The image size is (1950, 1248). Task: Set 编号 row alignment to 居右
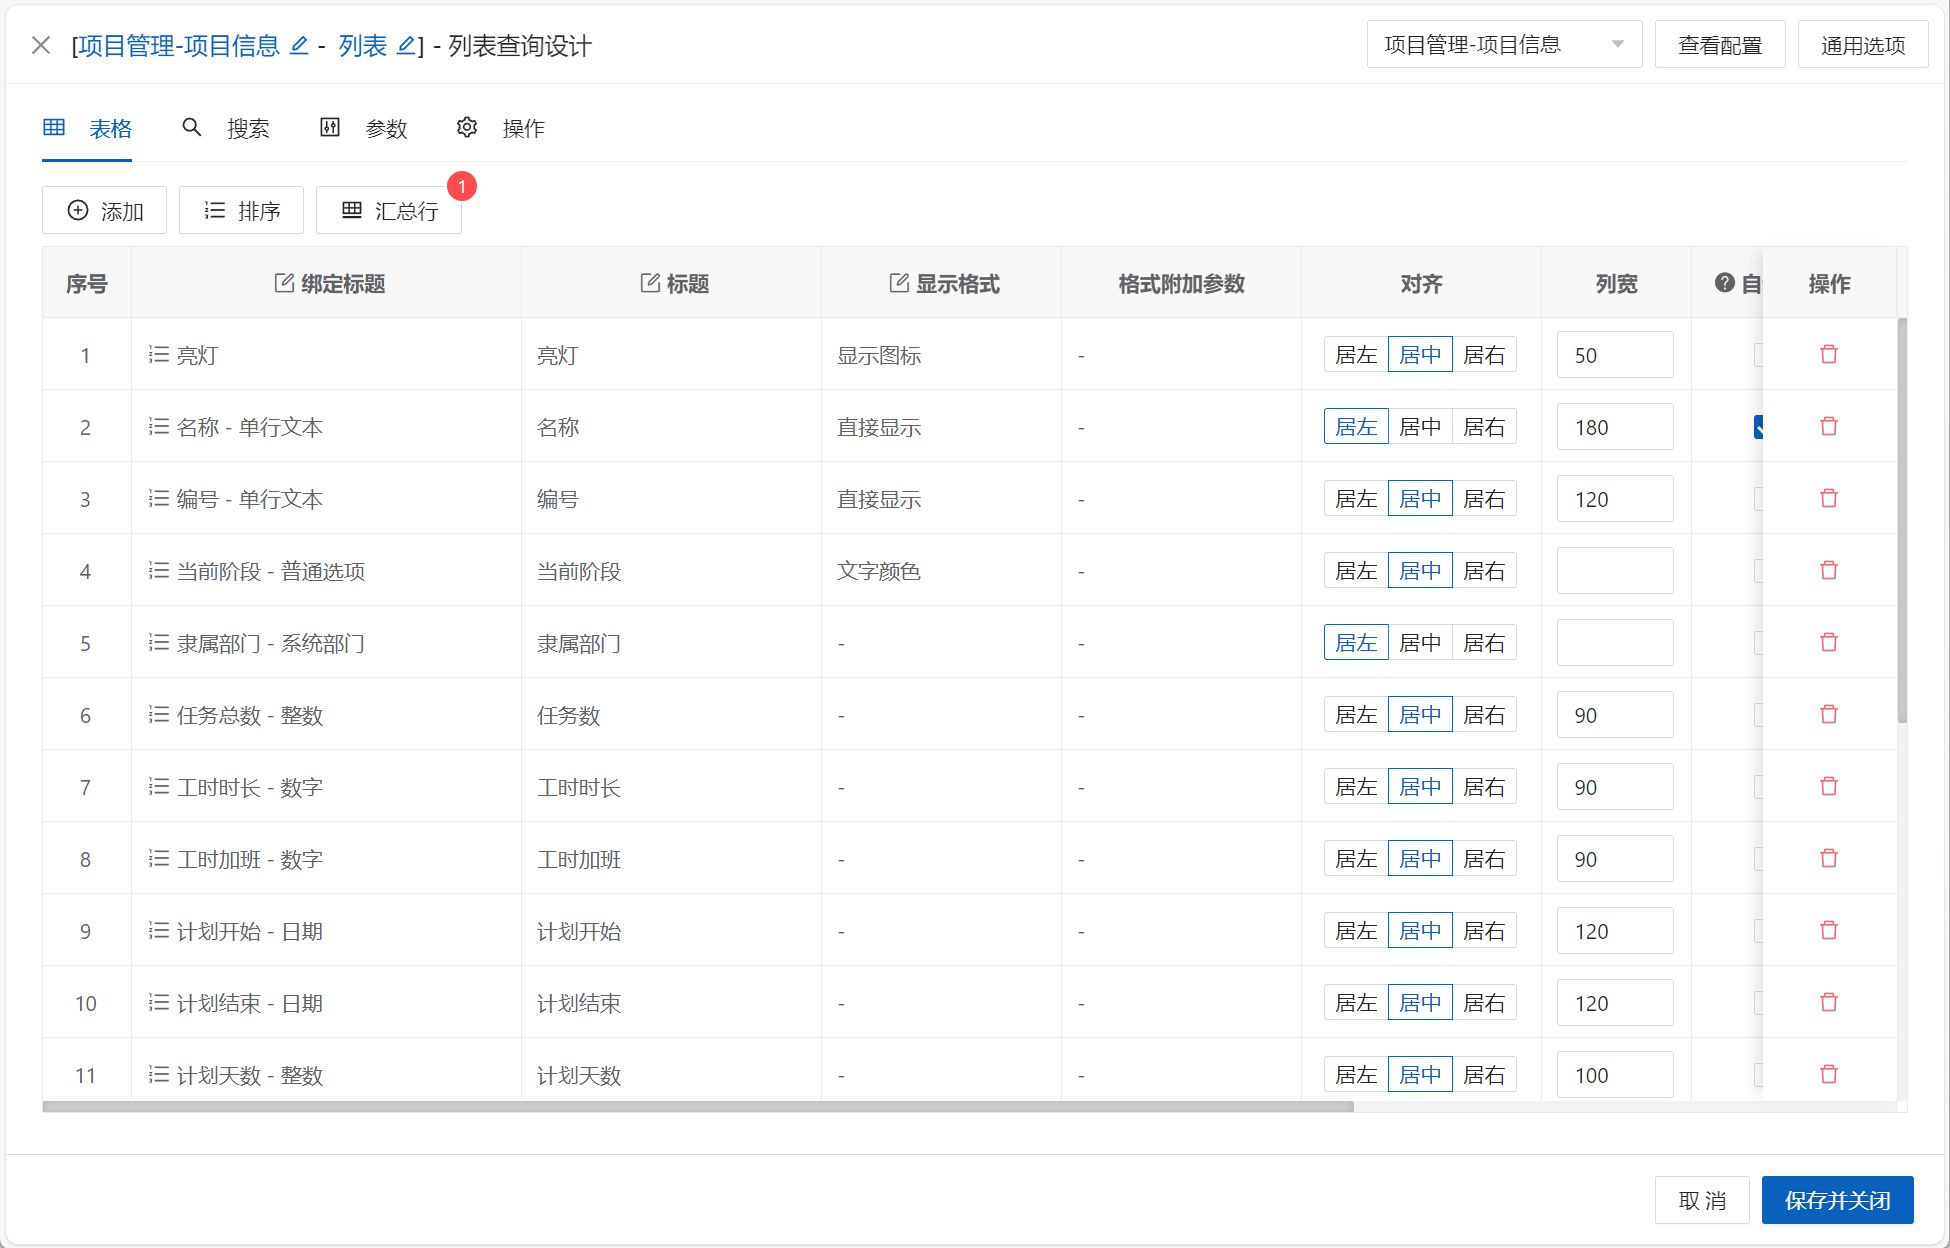pos(1484,499)
